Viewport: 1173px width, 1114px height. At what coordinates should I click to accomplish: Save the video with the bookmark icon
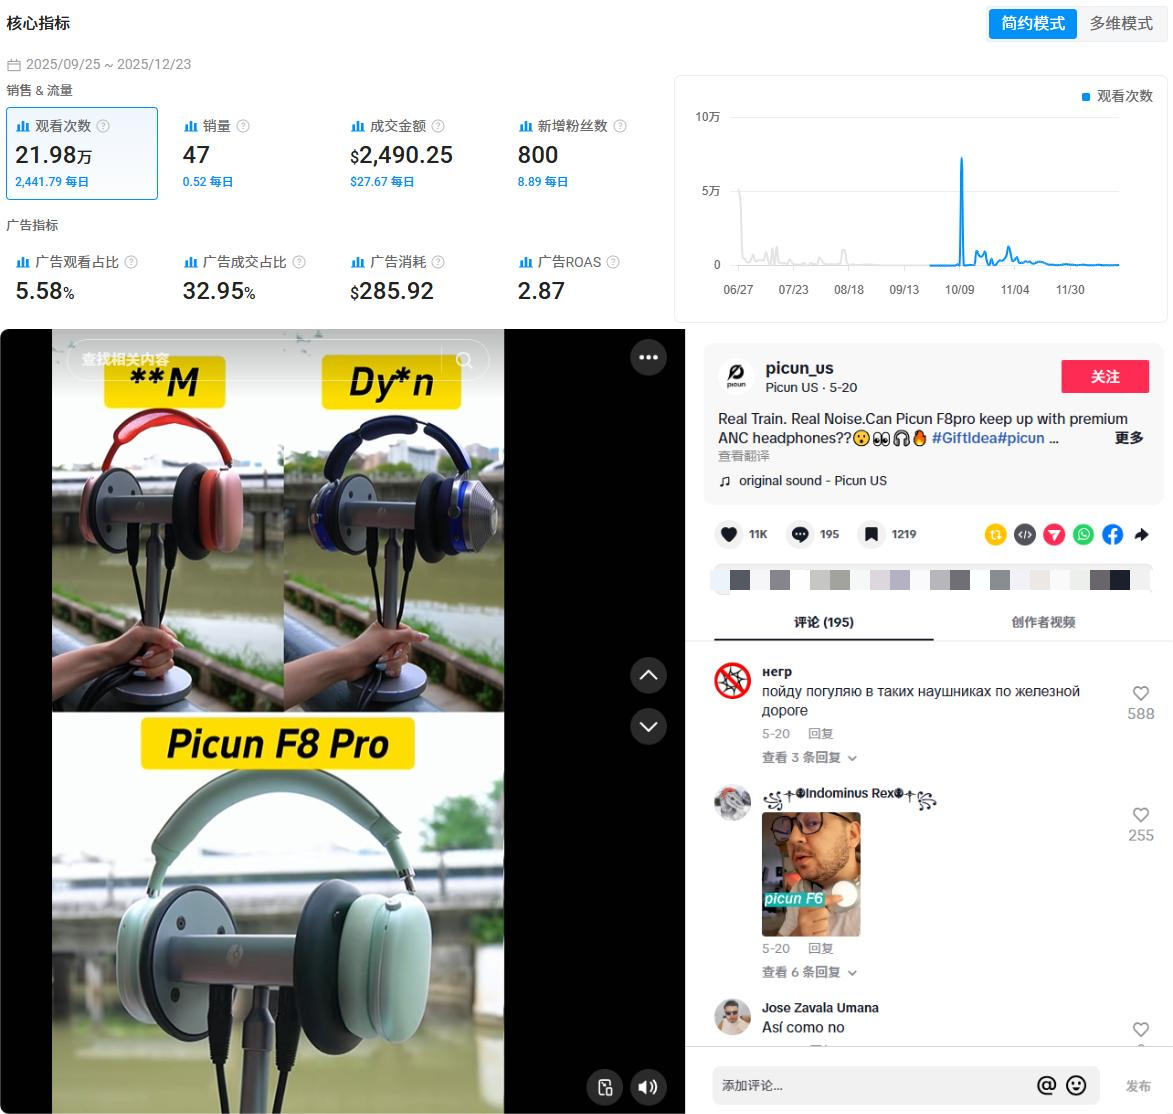(x=871, y=534)
